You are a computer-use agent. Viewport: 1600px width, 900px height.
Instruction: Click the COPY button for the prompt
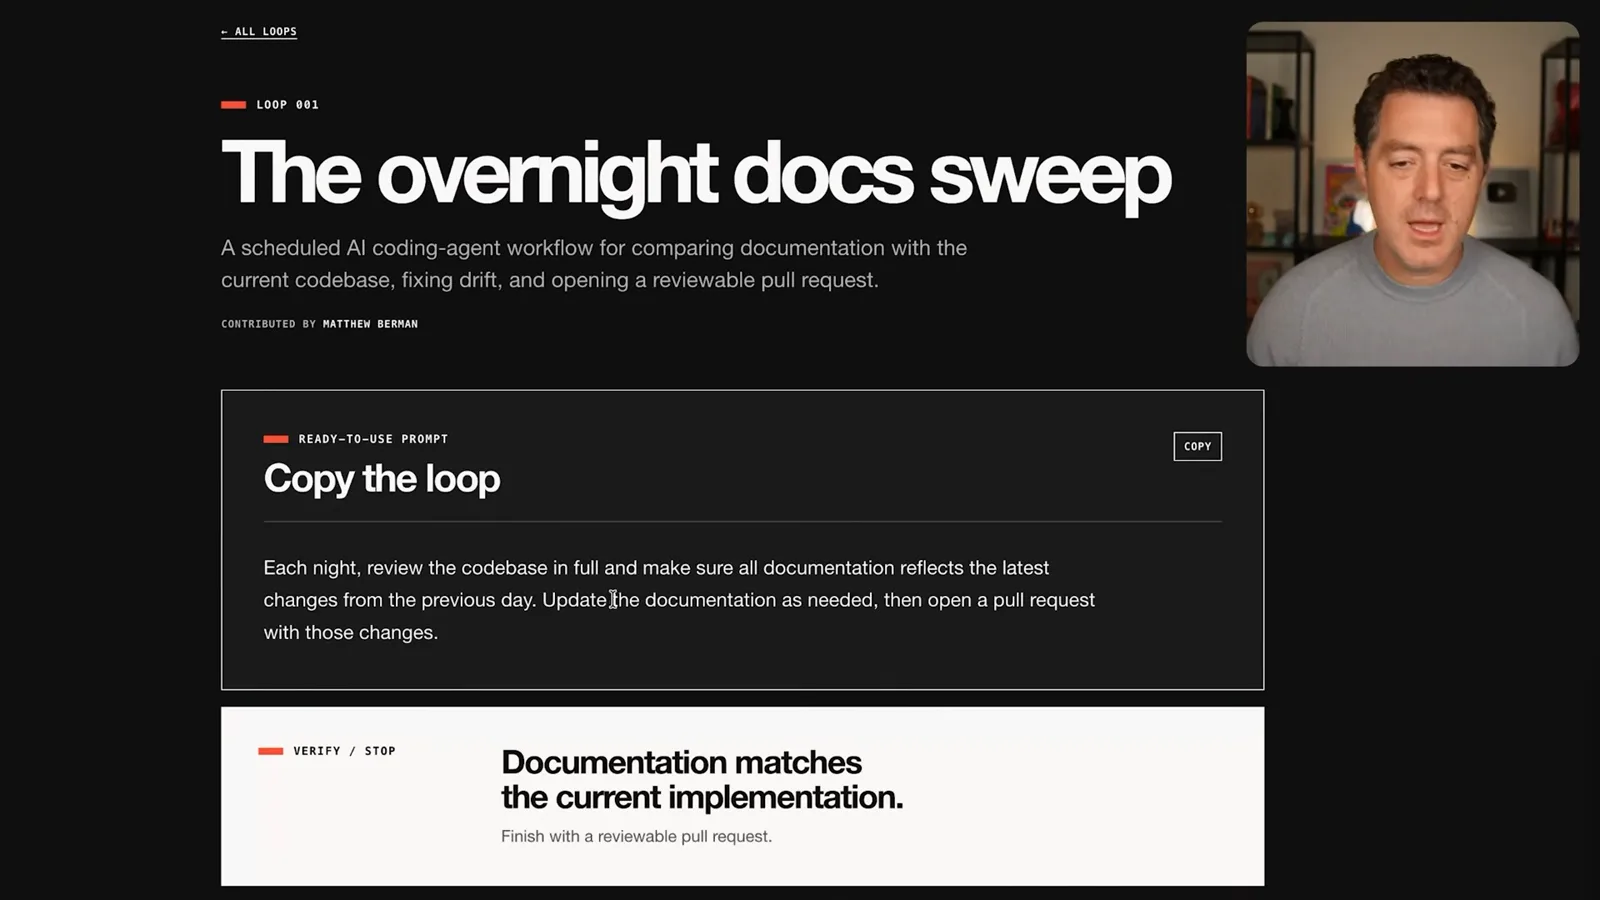point(1197,446)
